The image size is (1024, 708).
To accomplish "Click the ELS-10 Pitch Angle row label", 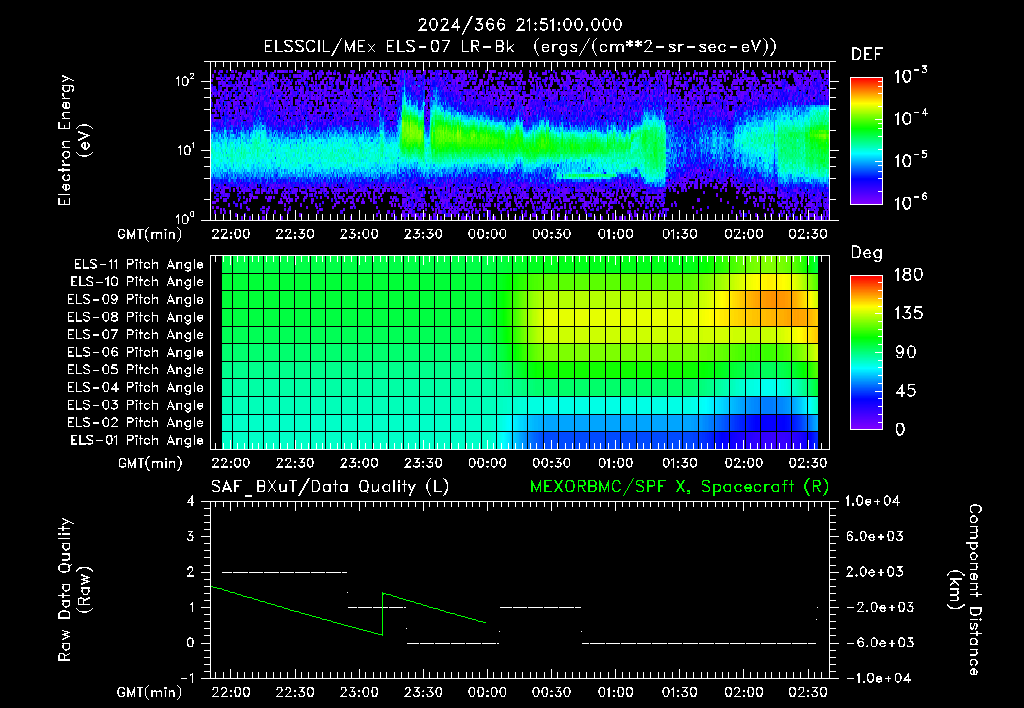I will pyautogui.click(x=137, y=282).
